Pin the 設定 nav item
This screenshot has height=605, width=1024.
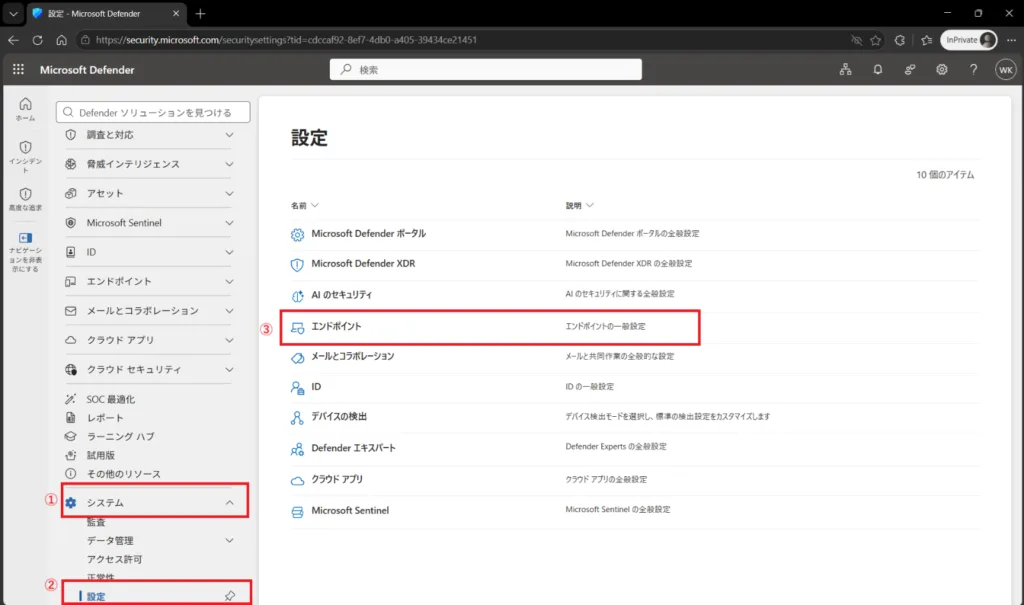230,596
